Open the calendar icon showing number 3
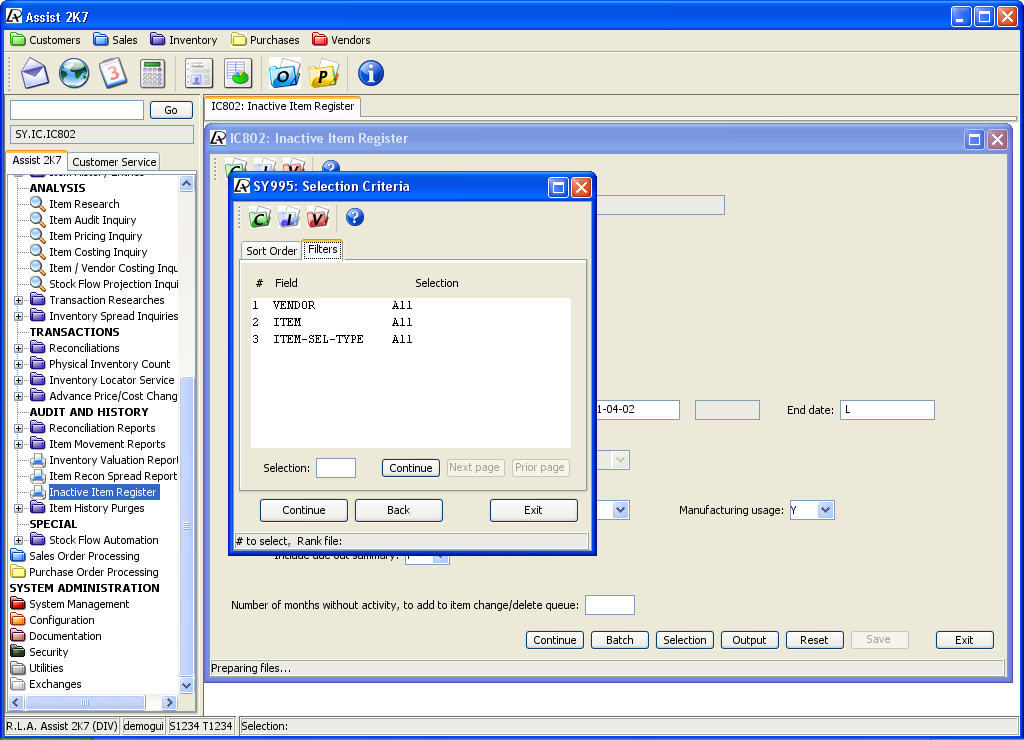Image resolution: width=1024 pixels, height=740 pixels. pos(113,74)
